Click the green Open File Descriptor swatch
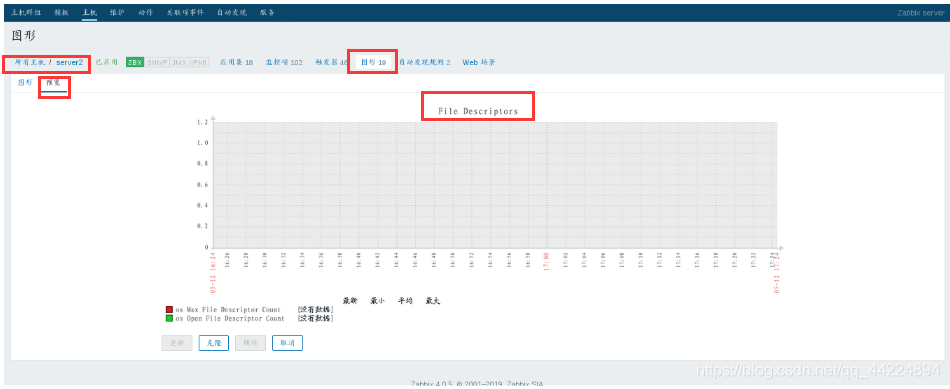The width and height of the screenshot is (950, 389). pos(170,318)
